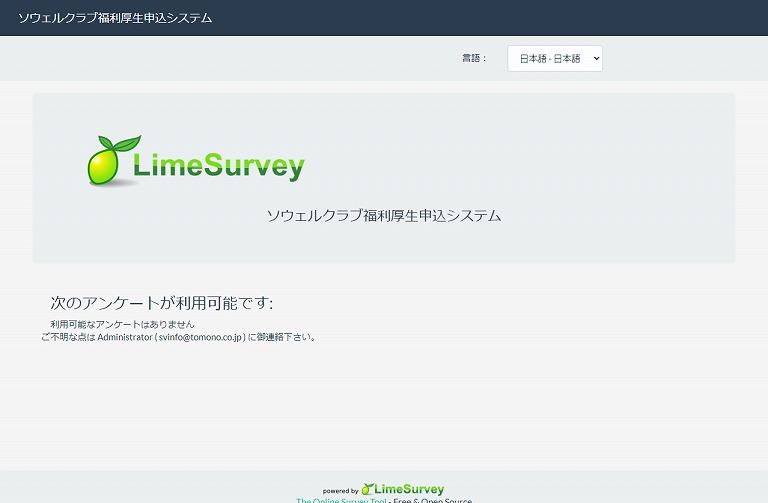Click the ソウェルクラブ福利厚生申込システム navbar title
Image resolution: width=768 pixels, height=503 pixels.
[115, 18]
